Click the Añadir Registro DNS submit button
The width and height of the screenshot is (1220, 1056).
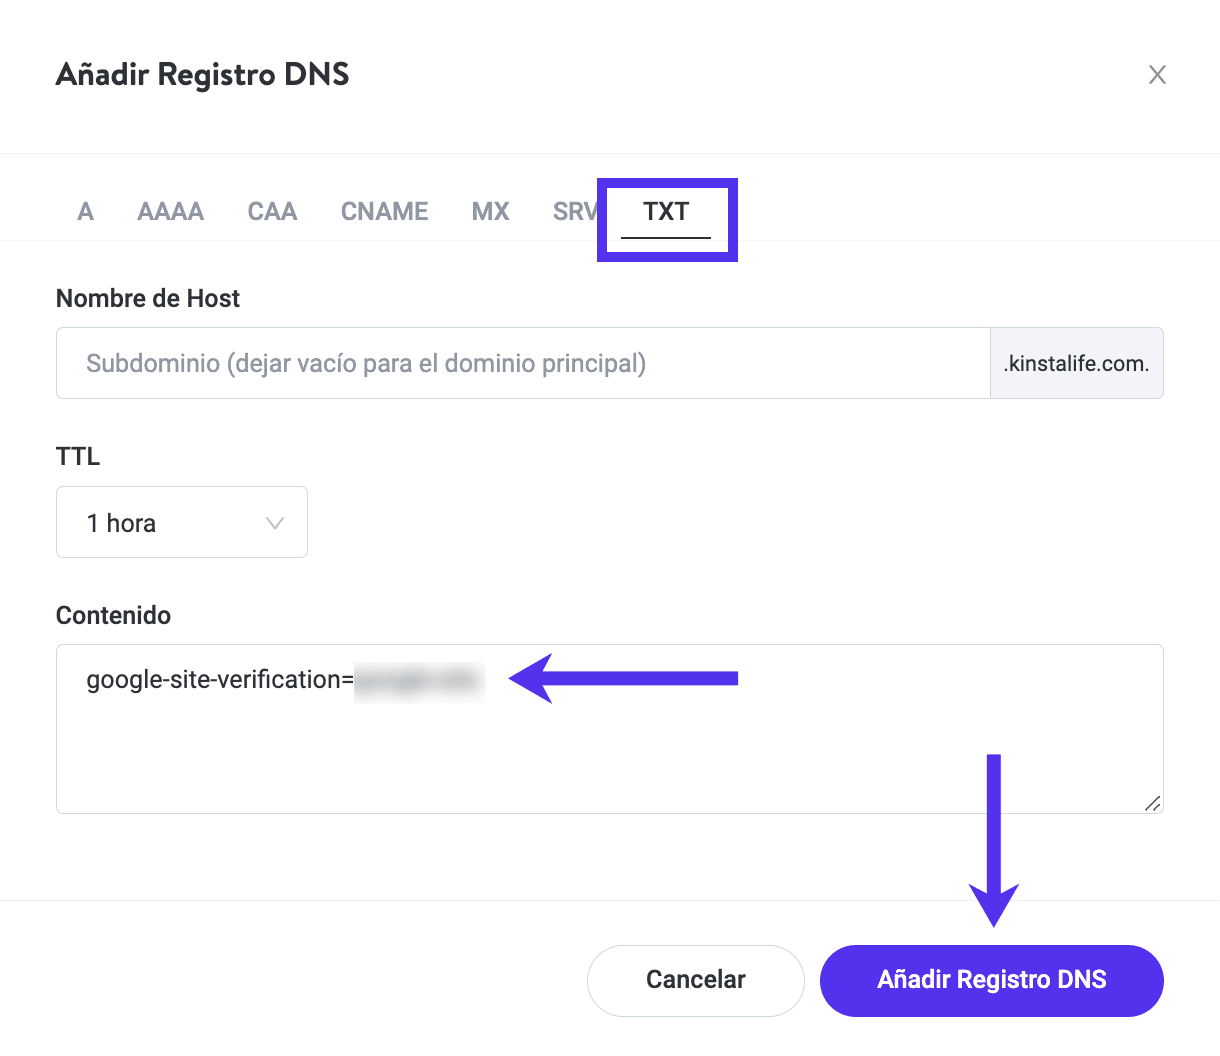point(991,980)
